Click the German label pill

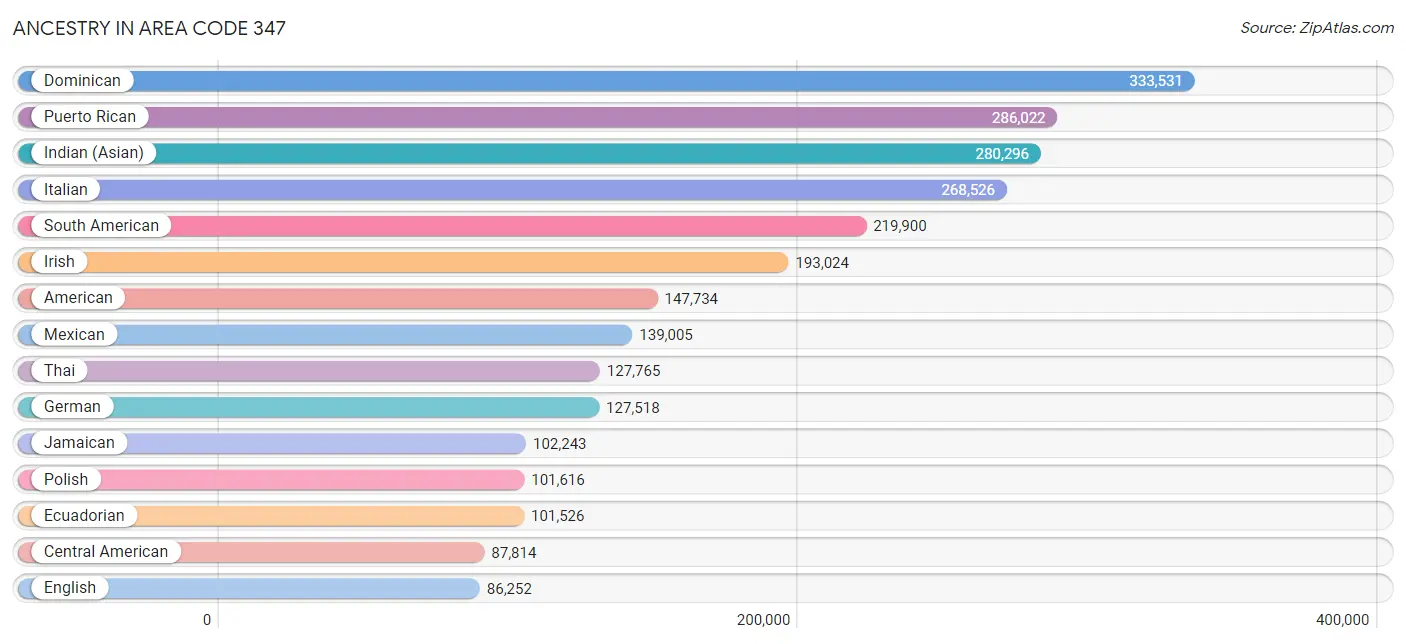click(x=71, y=407)
